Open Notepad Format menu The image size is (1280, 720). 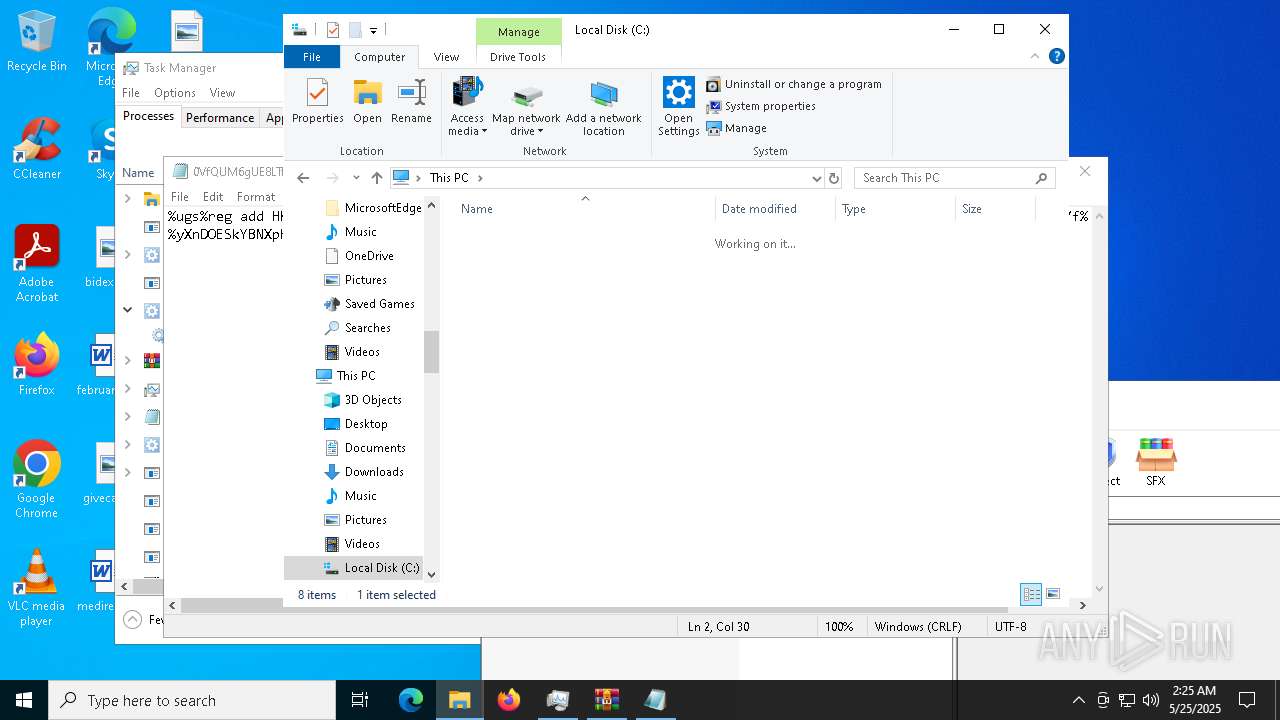coord(256,197)
